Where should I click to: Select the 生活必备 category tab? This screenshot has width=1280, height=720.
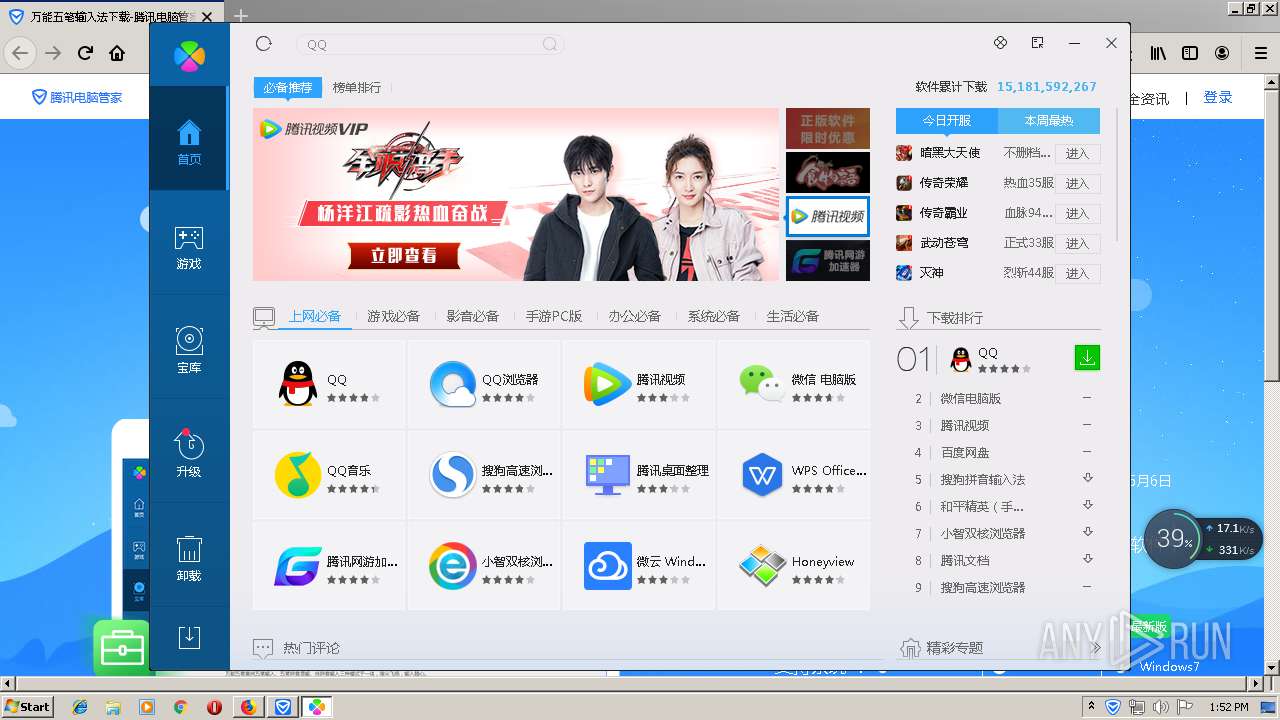click(x=792, y=316)
